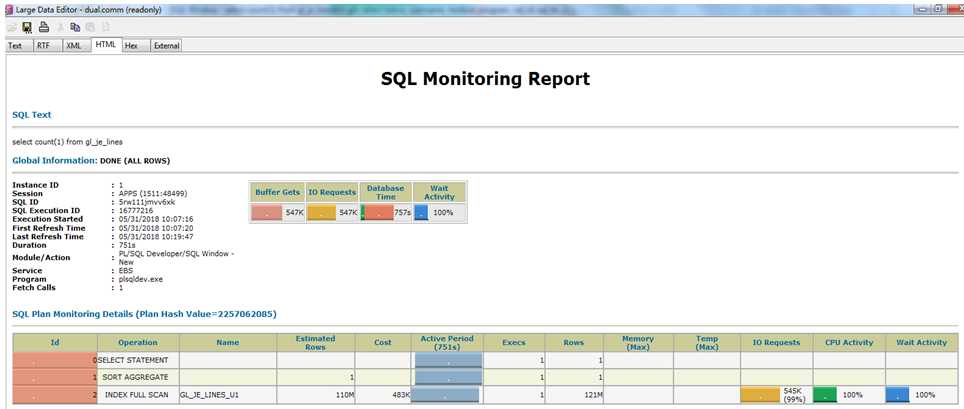Click the Execution Started timestamp 10:07:16

[156, 219]
